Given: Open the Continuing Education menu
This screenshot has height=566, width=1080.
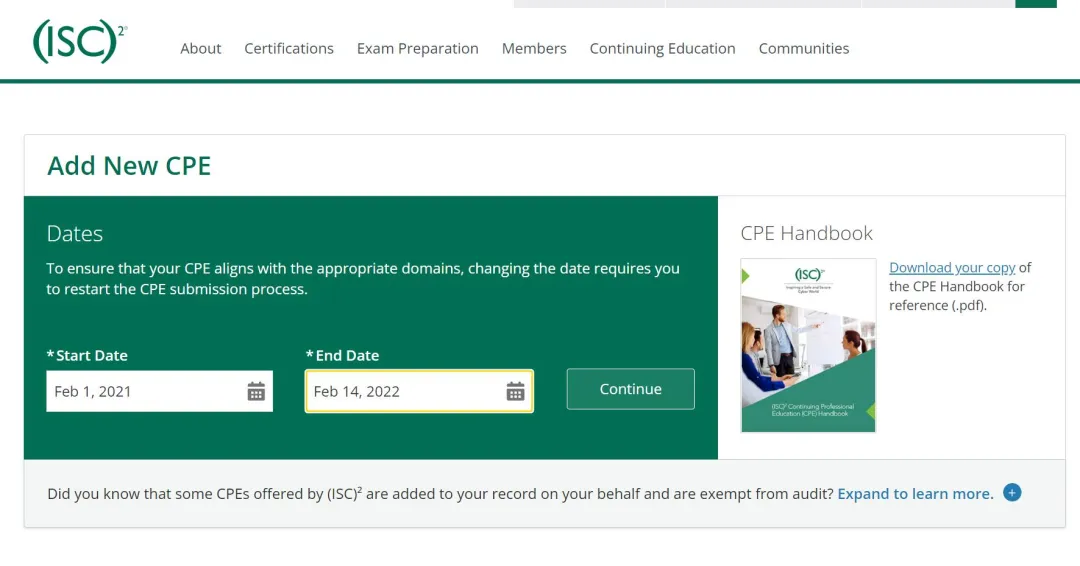Looking at the screenshot, I should pyautogui.click(x=663, y=48).
